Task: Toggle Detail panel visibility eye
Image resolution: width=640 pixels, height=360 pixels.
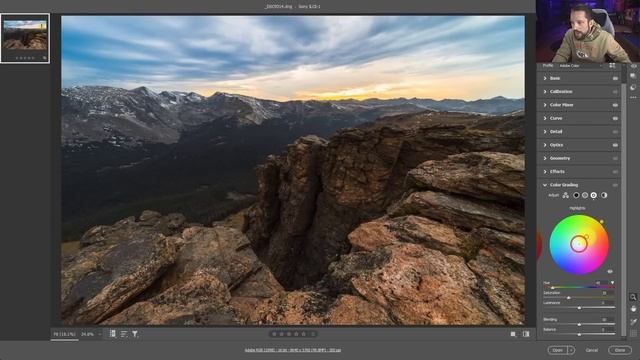Action: tap(615, 132)
